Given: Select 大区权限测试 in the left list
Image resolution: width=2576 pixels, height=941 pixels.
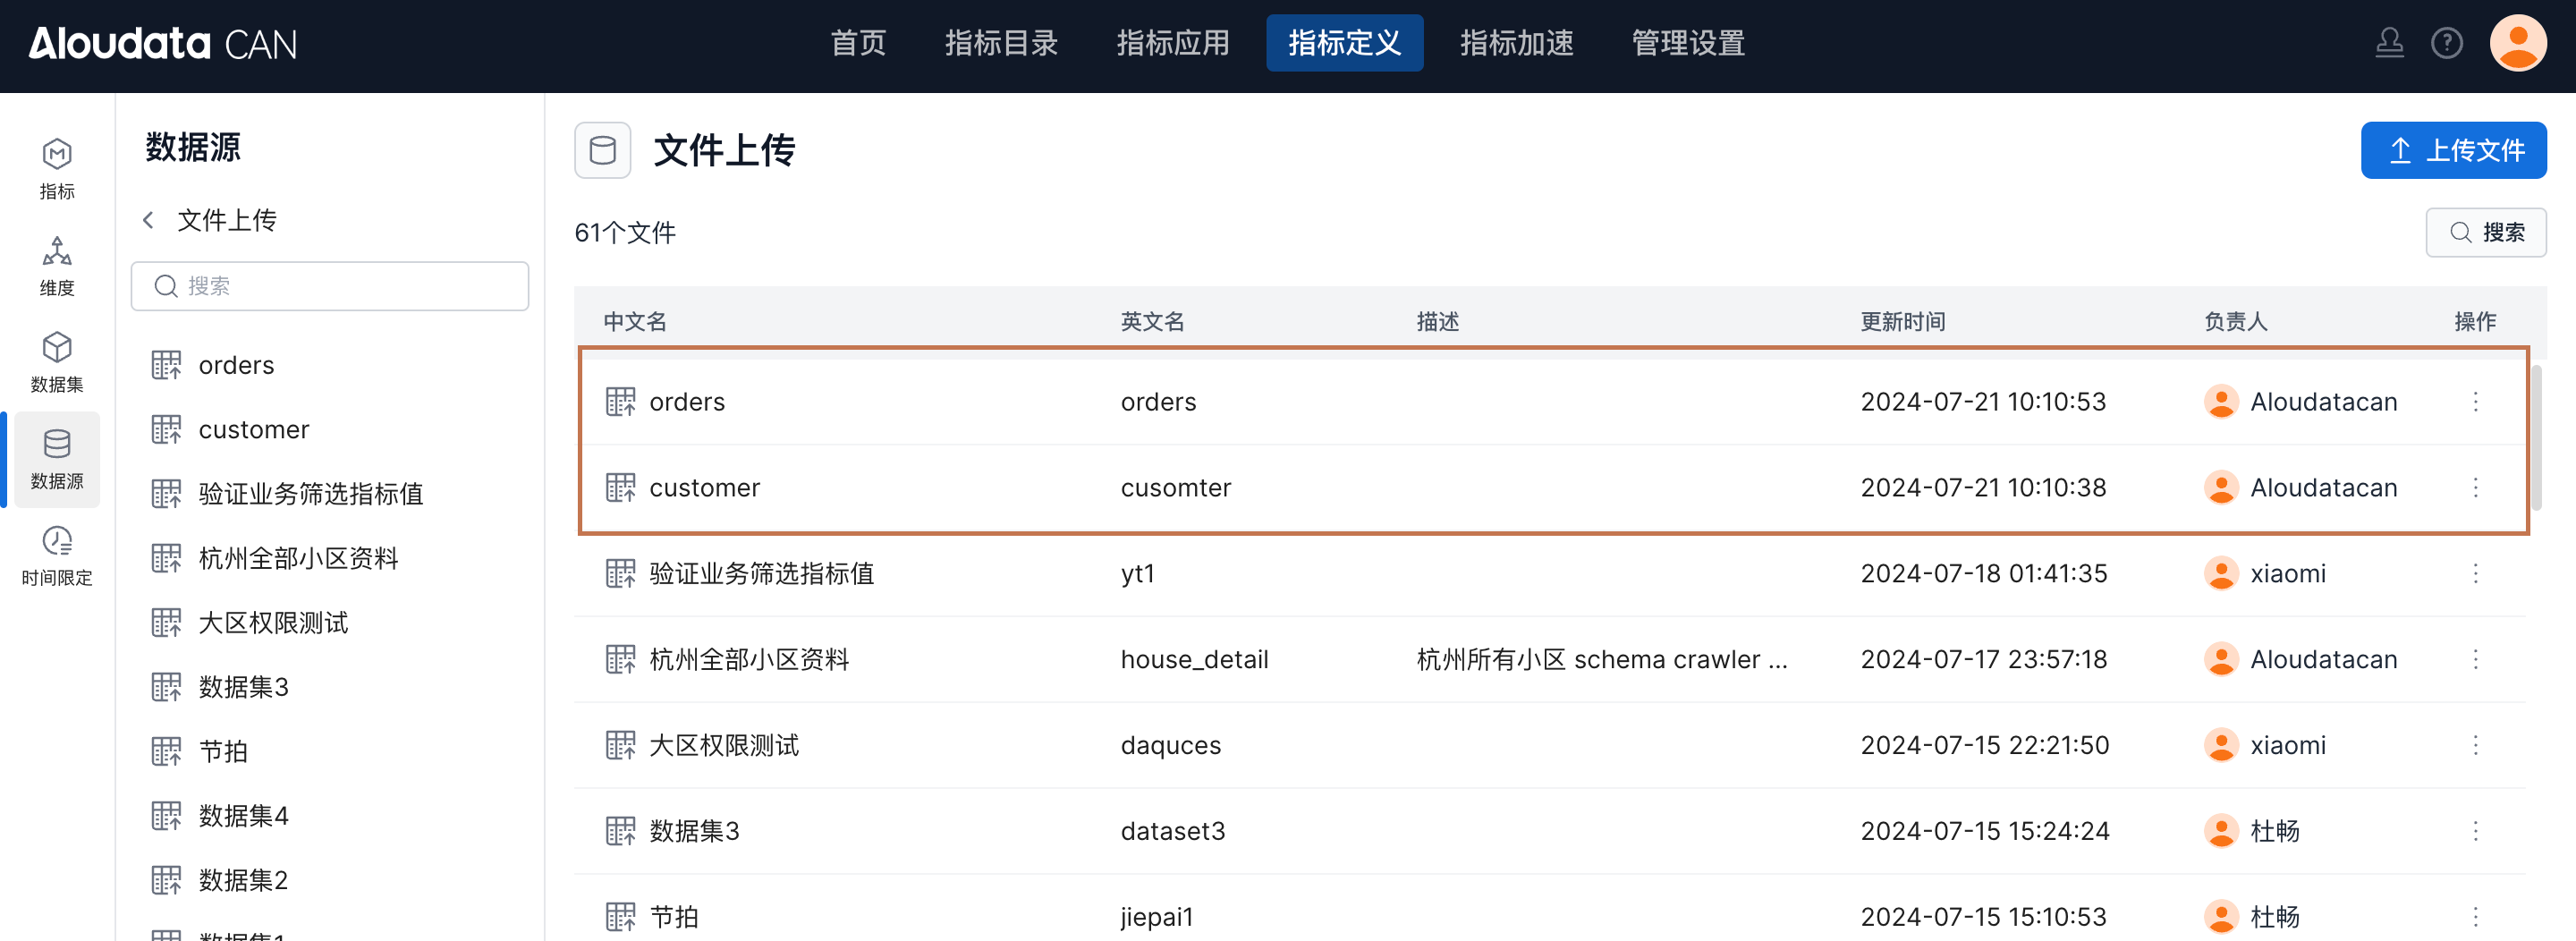Looking at the screenshot, I should (273, 623).
